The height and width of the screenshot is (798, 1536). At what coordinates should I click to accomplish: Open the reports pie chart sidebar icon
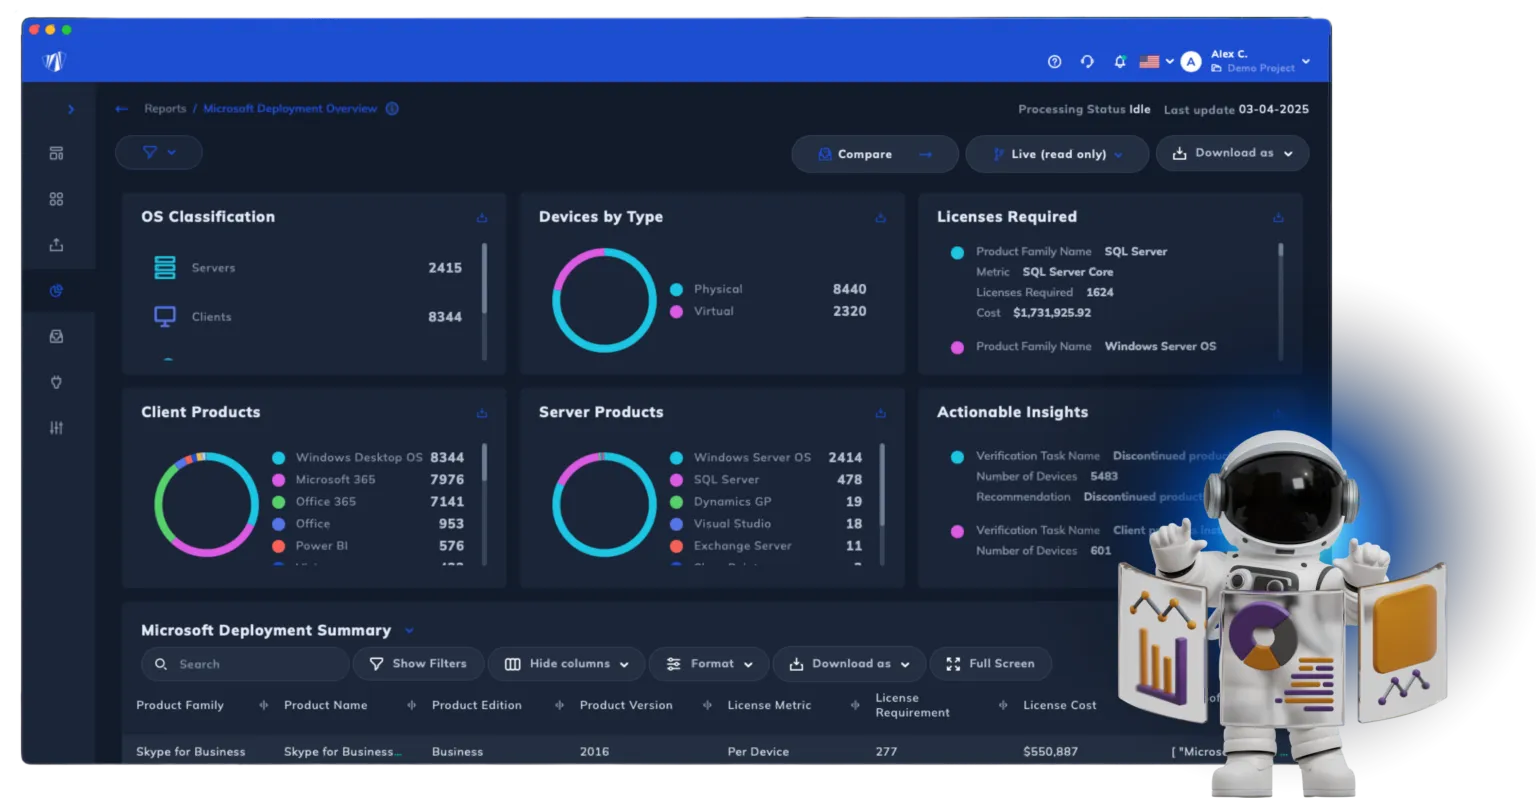56,291
